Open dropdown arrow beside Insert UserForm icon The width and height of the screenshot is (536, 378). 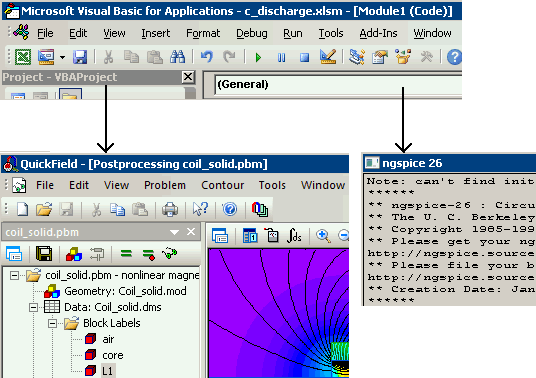coord(62,57)
